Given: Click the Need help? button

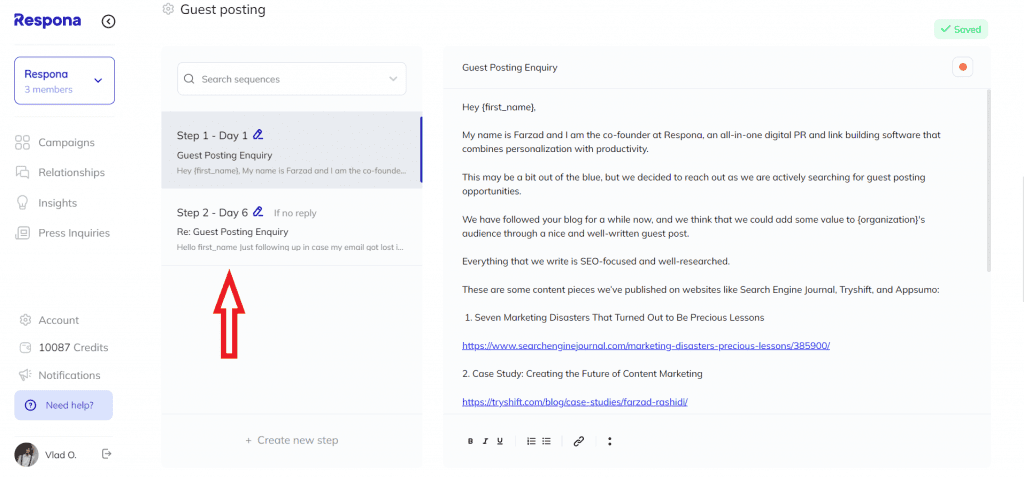Looking at the screenshot, I should coord(63,405).
